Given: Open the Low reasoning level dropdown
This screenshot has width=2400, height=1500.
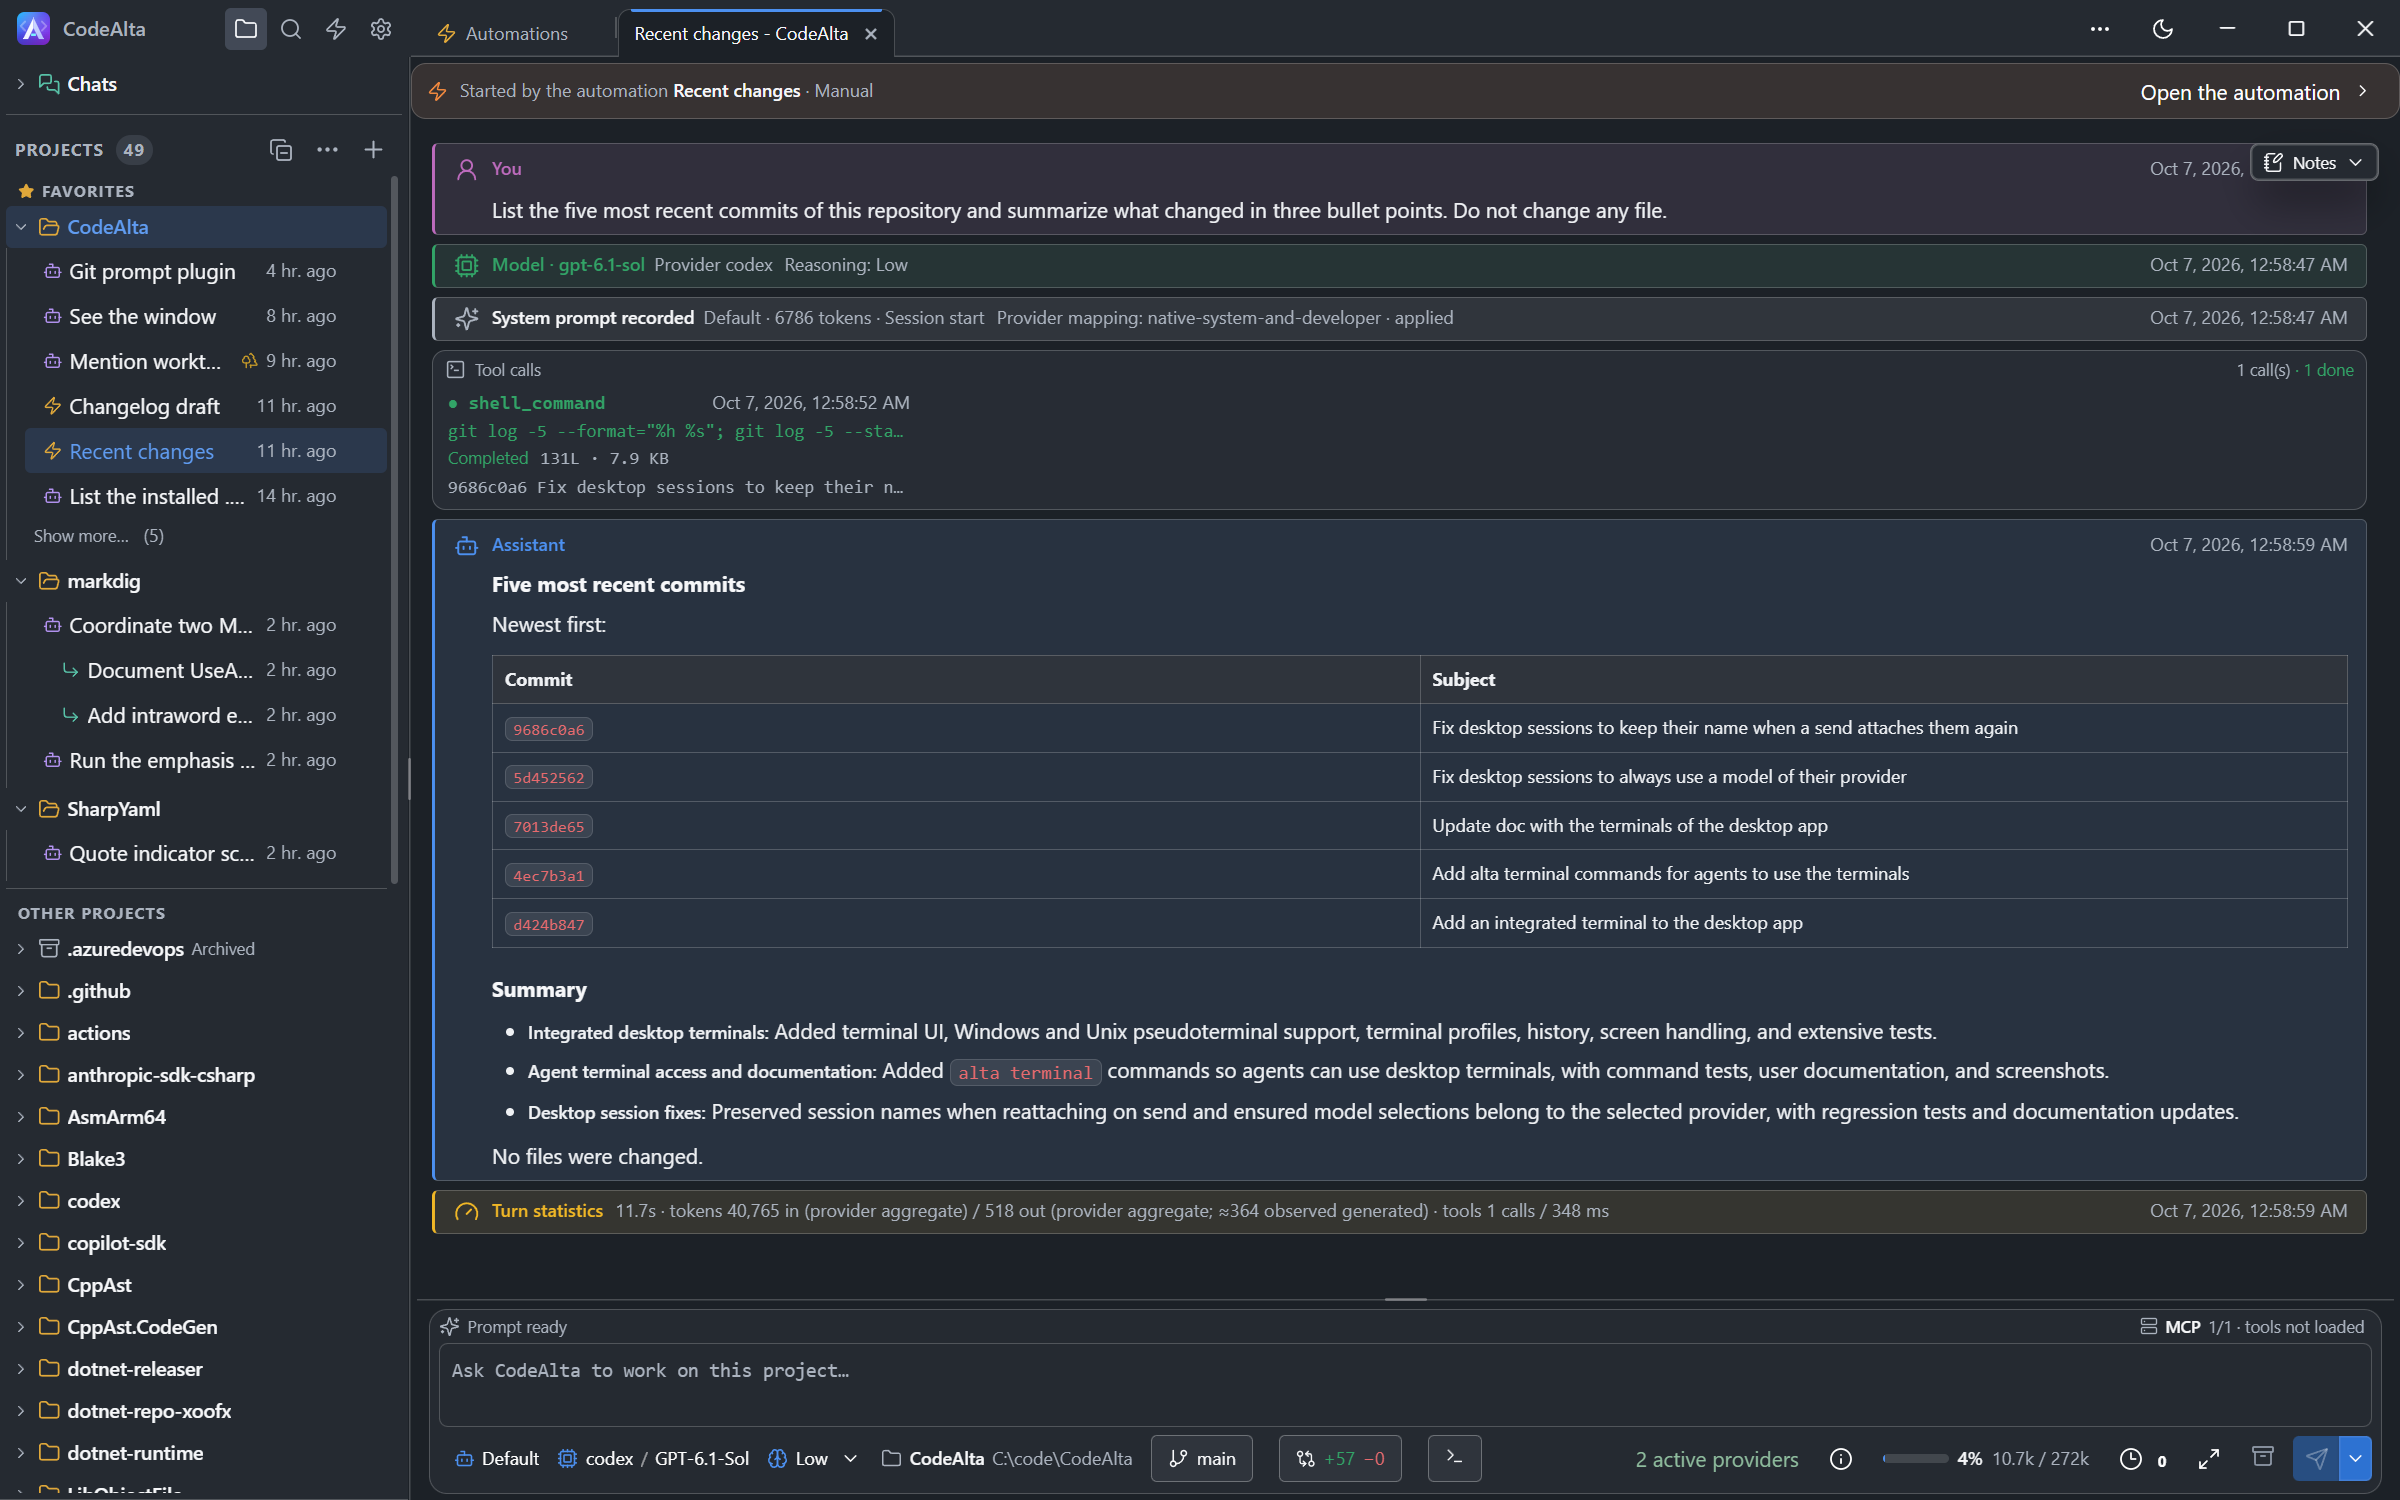Looking at the screenshot, I should [813, 1459].
